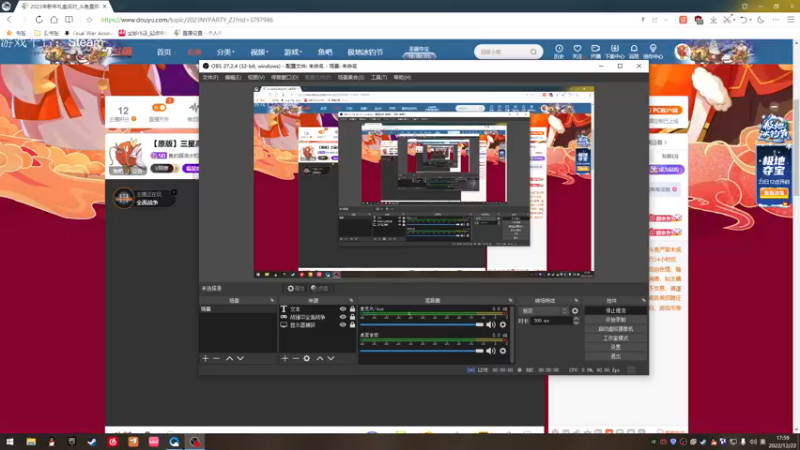Unlock the game capture source lock icon

(x=352, y=317)
